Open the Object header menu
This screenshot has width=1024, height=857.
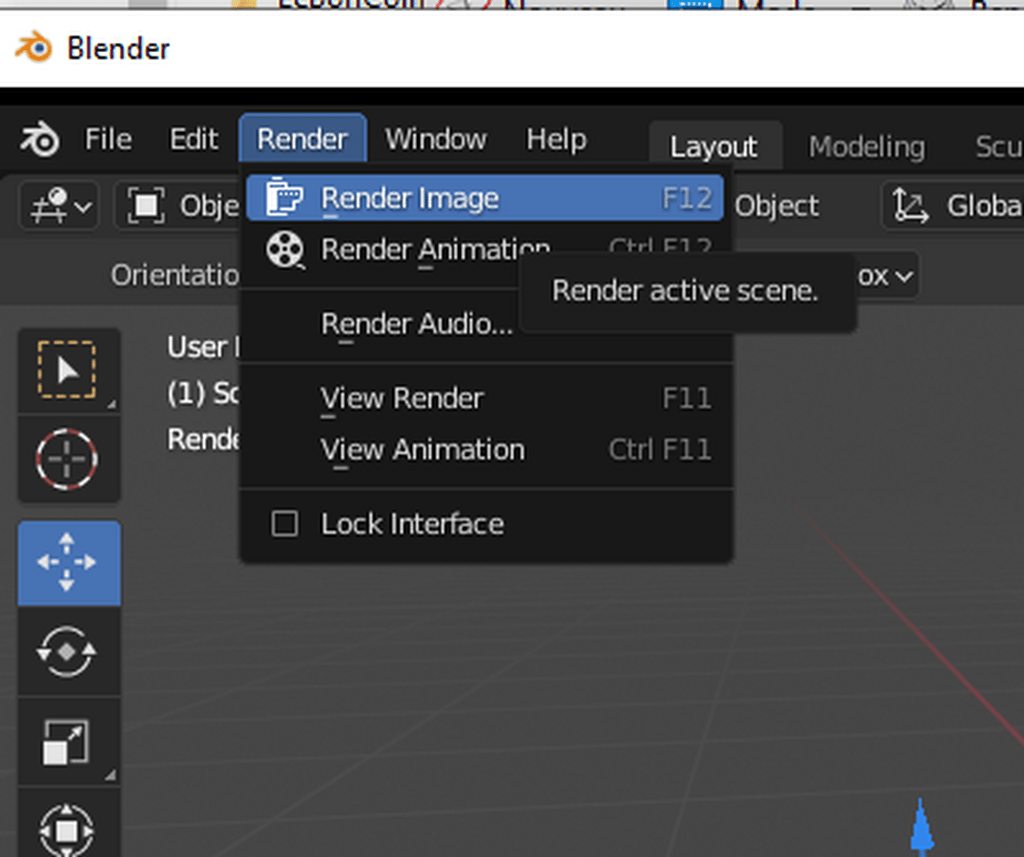[776, 206]
